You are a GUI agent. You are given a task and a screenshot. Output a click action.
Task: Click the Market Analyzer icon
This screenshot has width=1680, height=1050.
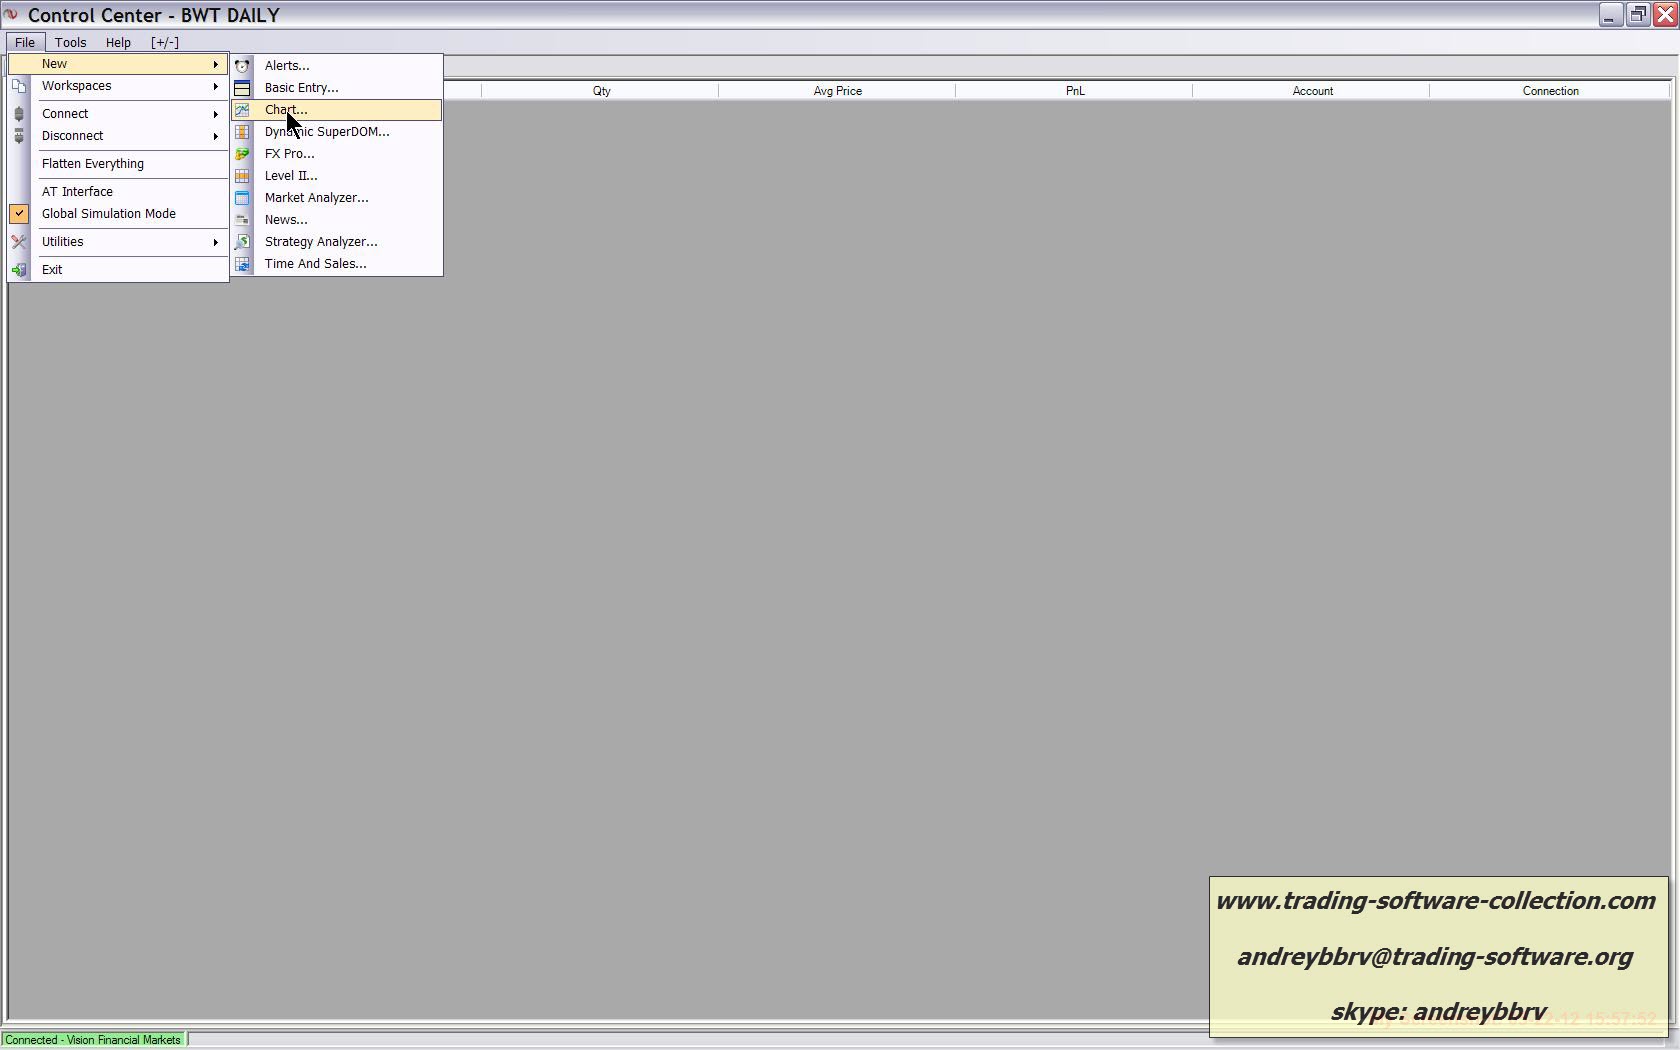[x=242, y=198]
